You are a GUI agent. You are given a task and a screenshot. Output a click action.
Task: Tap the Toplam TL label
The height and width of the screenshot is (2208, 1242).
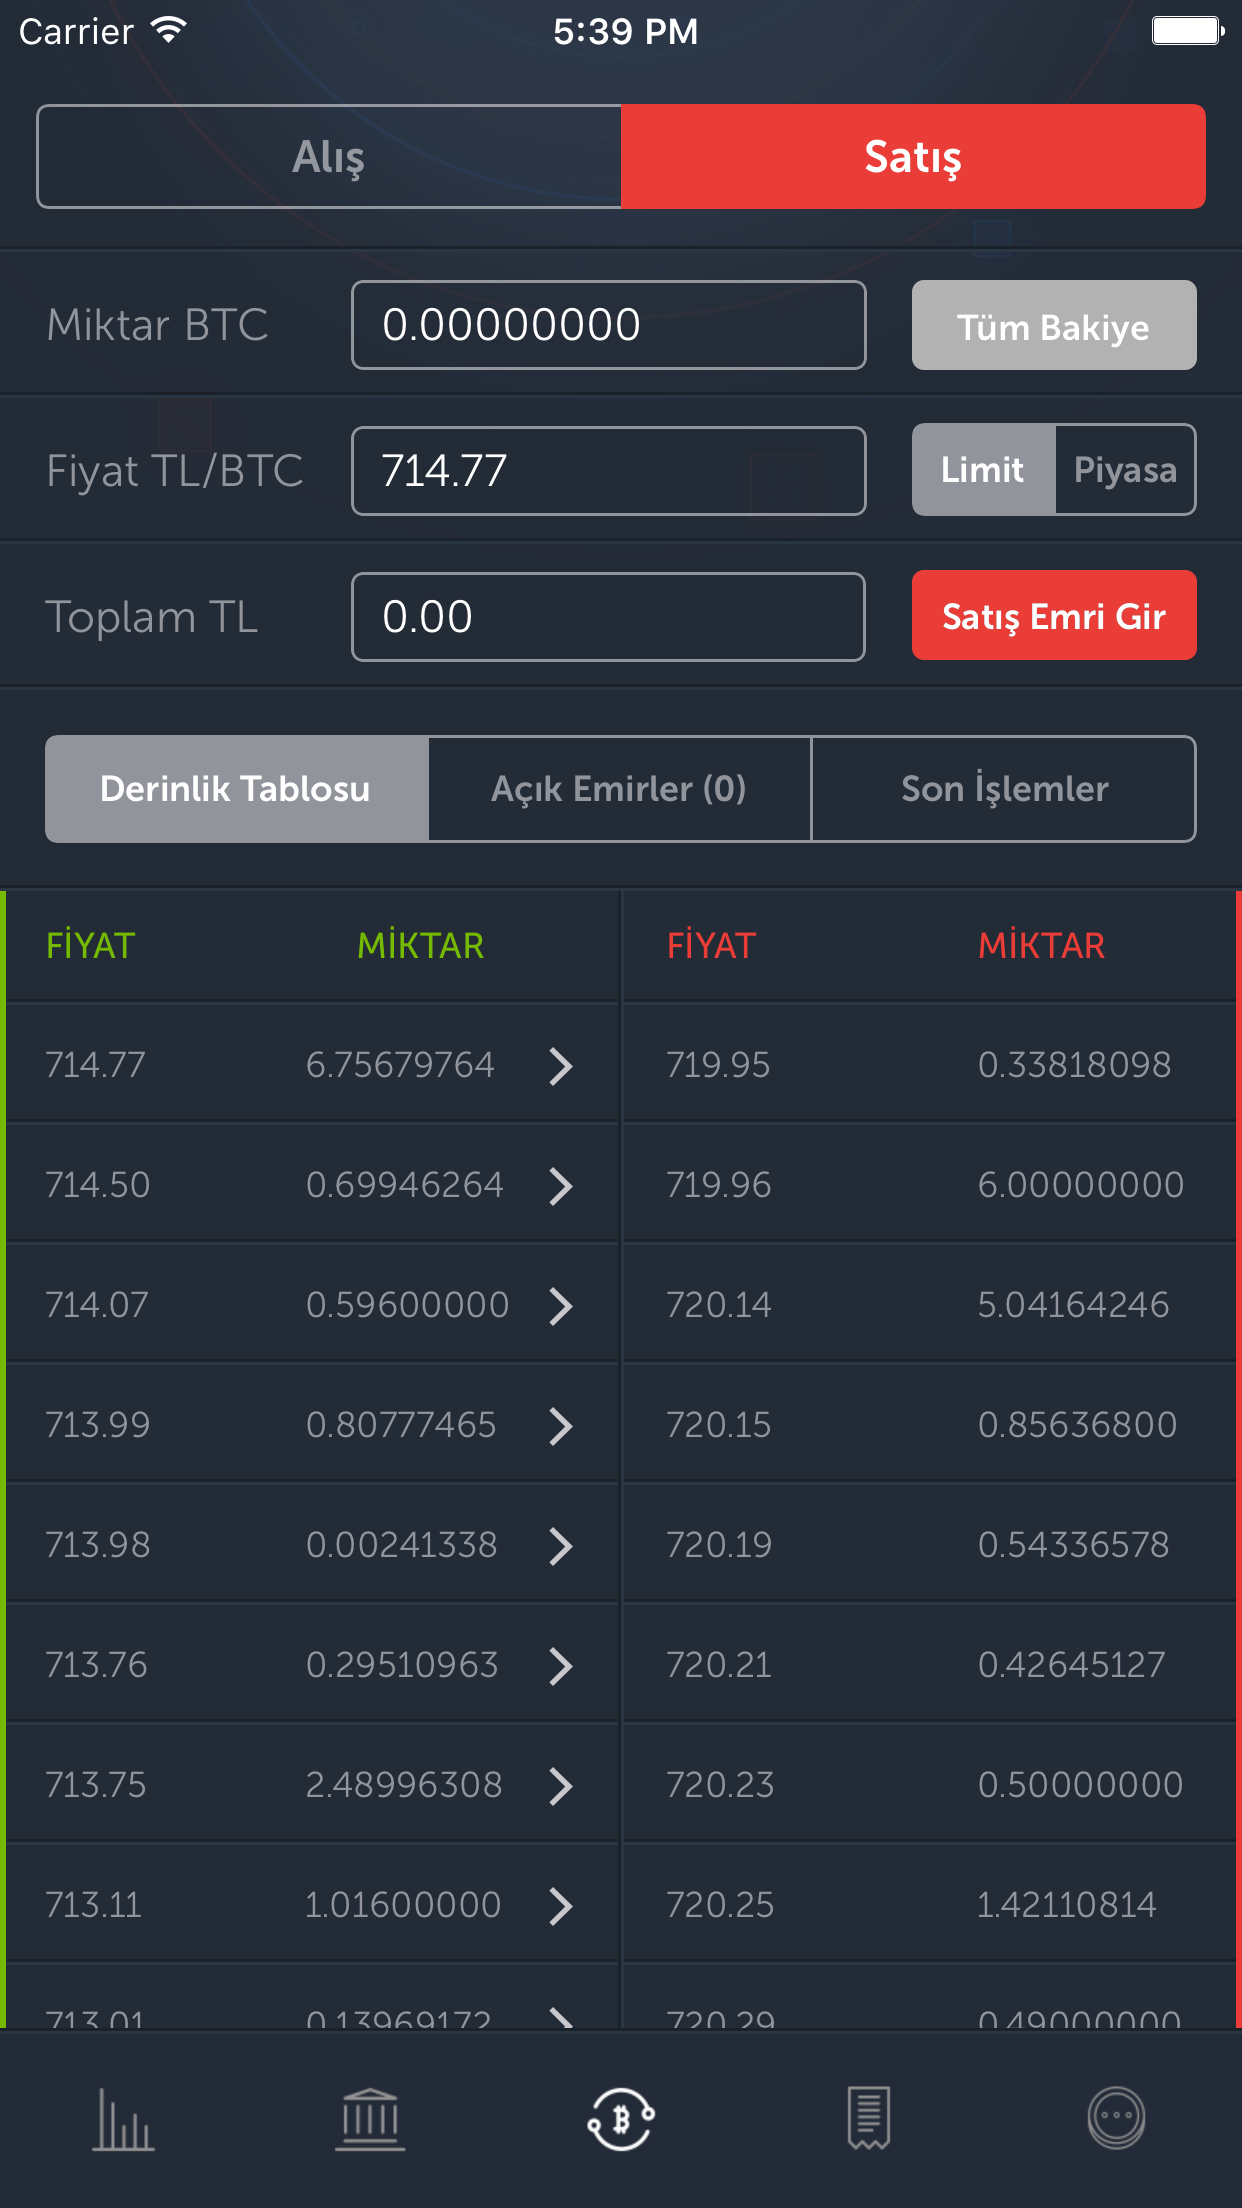[152, 617]
